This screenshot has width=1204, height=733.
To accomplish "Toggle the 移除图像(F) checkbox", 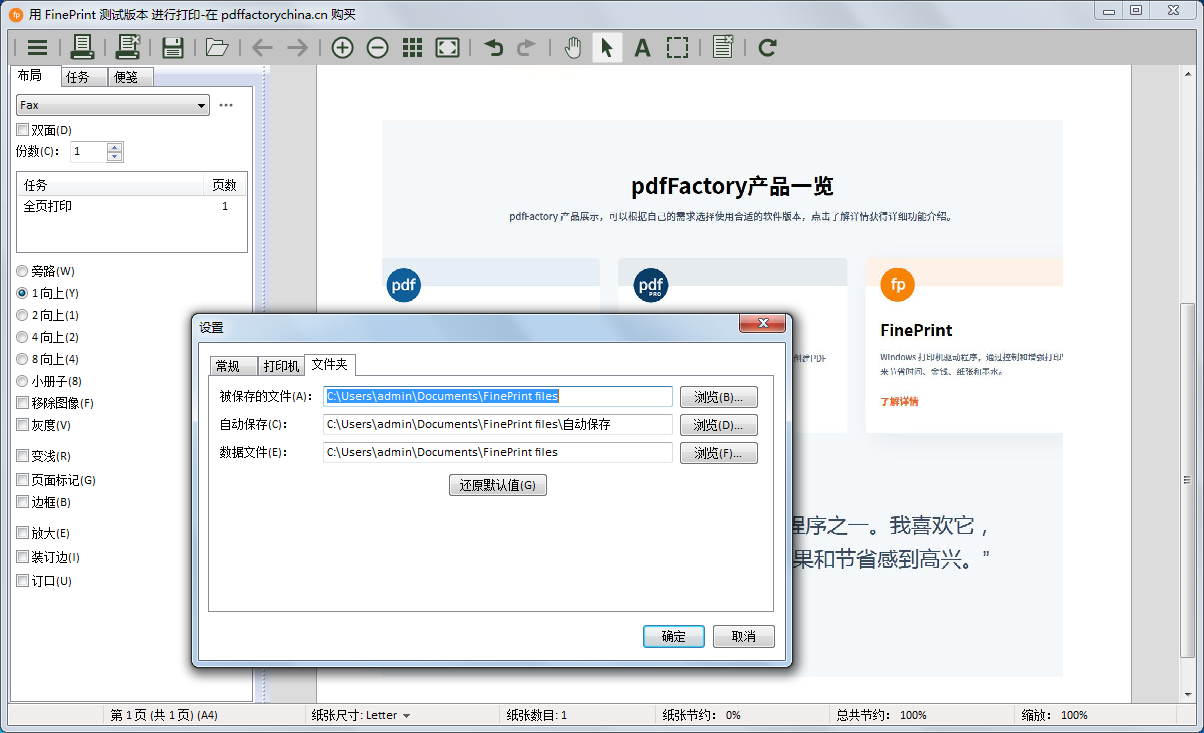I will 23,403.
